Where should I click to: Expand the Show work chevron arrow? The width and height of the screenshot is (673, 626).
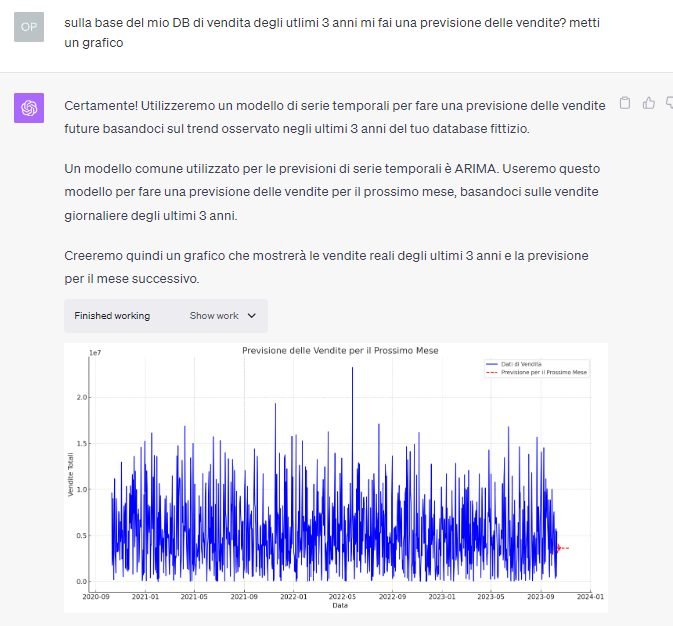(x=252, y=316)
